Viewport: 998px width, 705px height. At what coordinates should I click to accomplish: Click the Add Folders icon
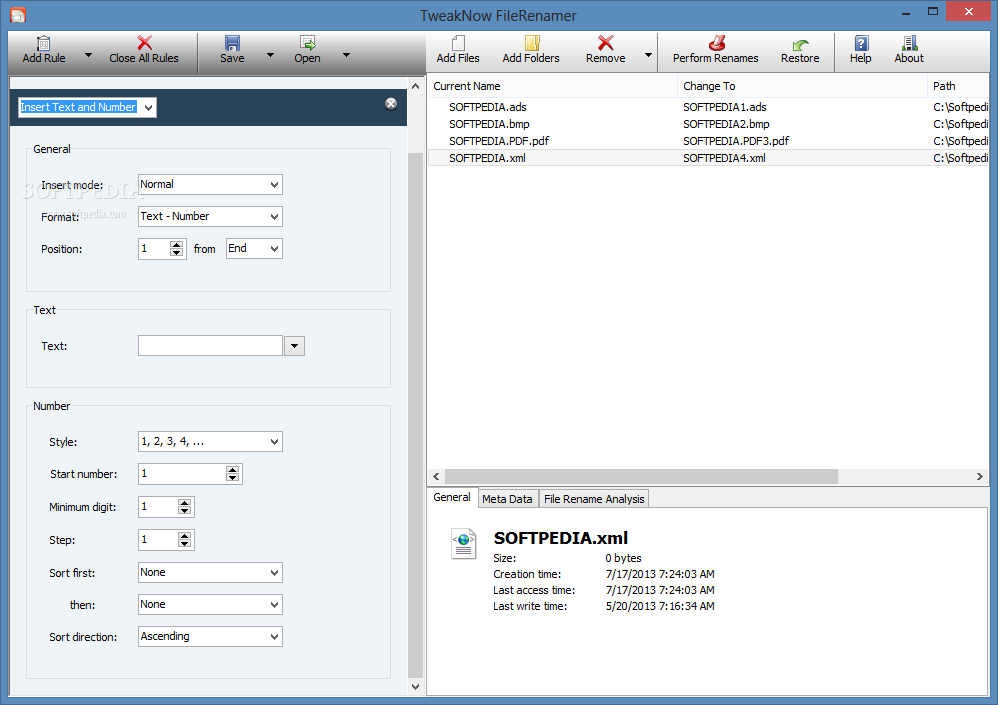pos(531,43)
